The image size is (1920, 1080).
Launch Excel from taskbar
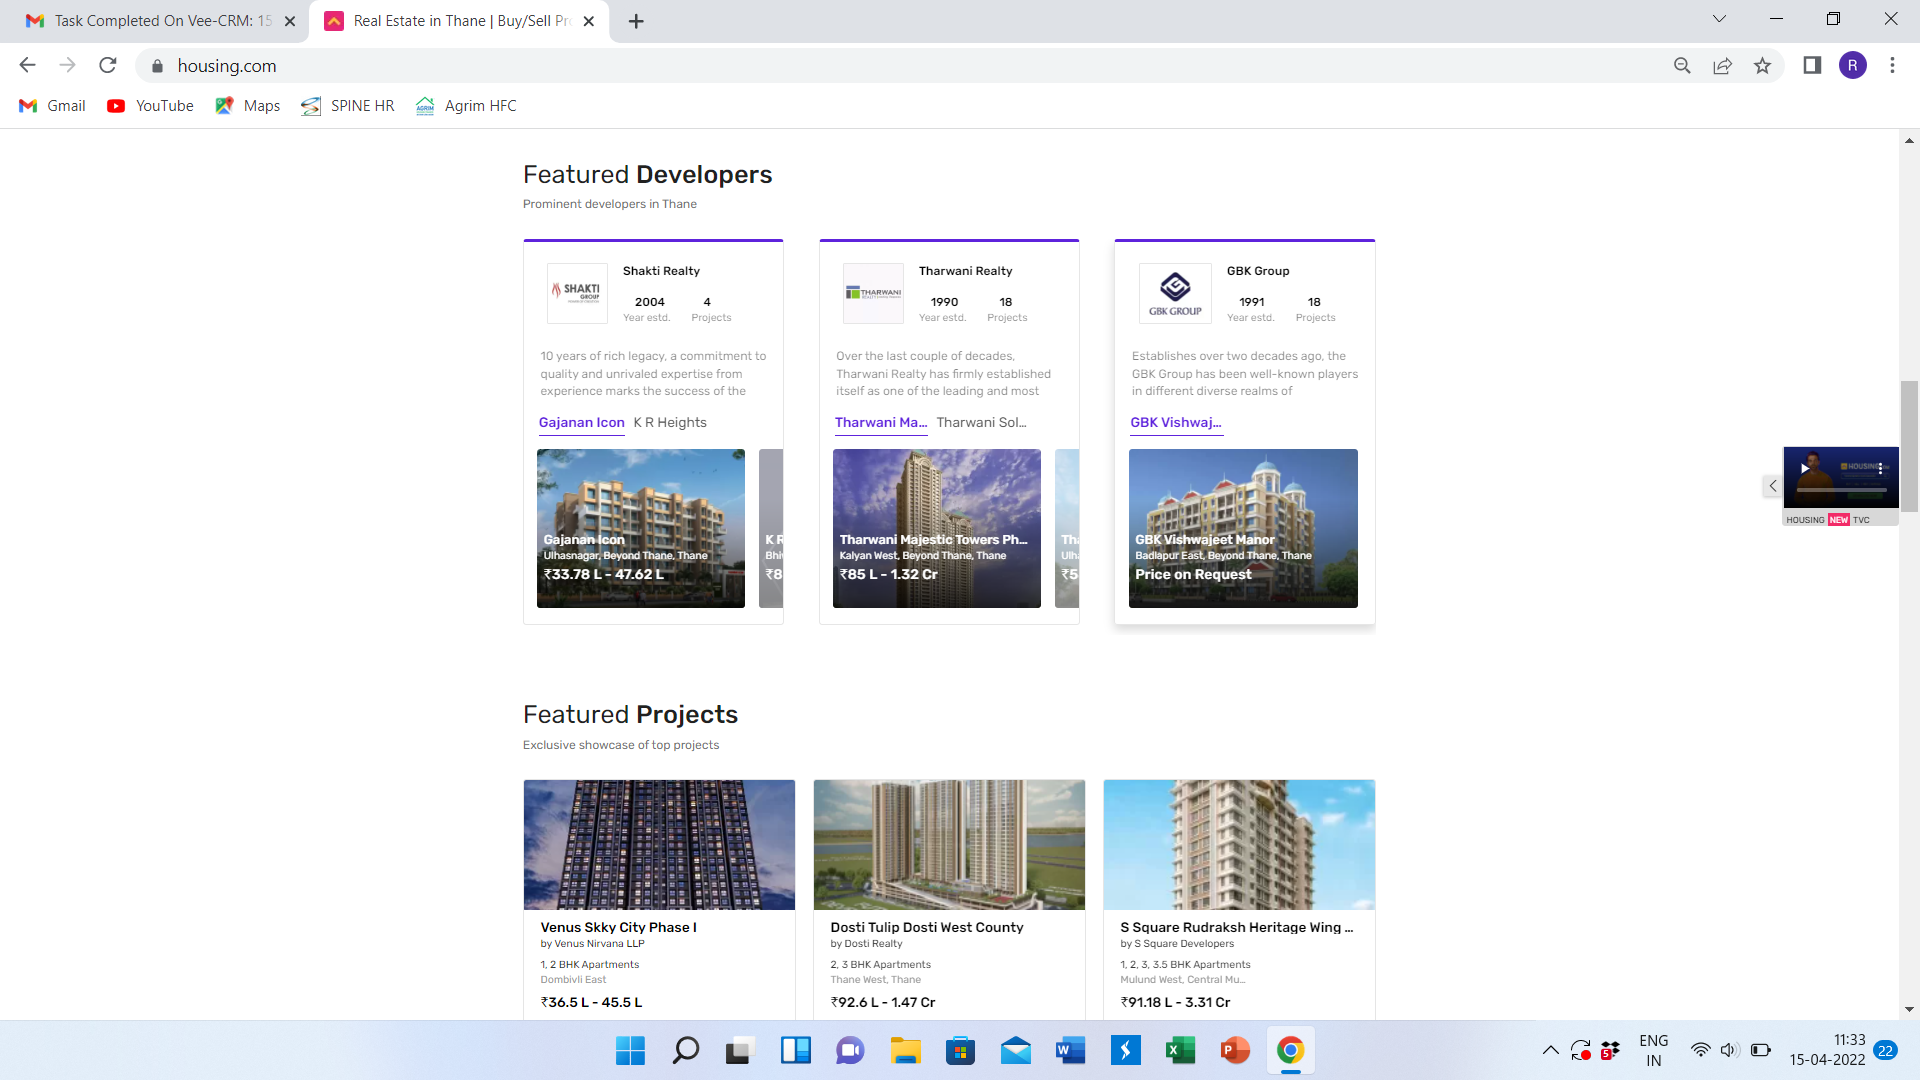click(x=1180, y=1051)
